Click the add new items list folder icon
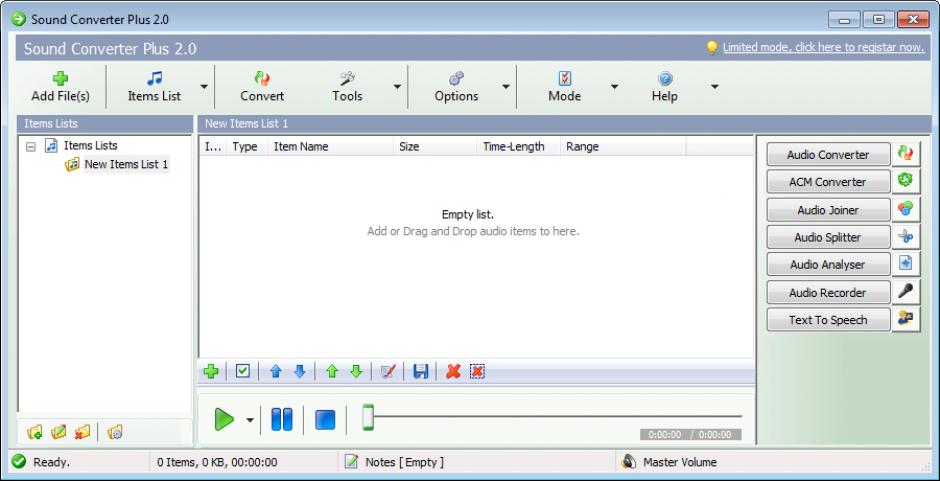This screenshot has width=940, height=481. (35, 432)
